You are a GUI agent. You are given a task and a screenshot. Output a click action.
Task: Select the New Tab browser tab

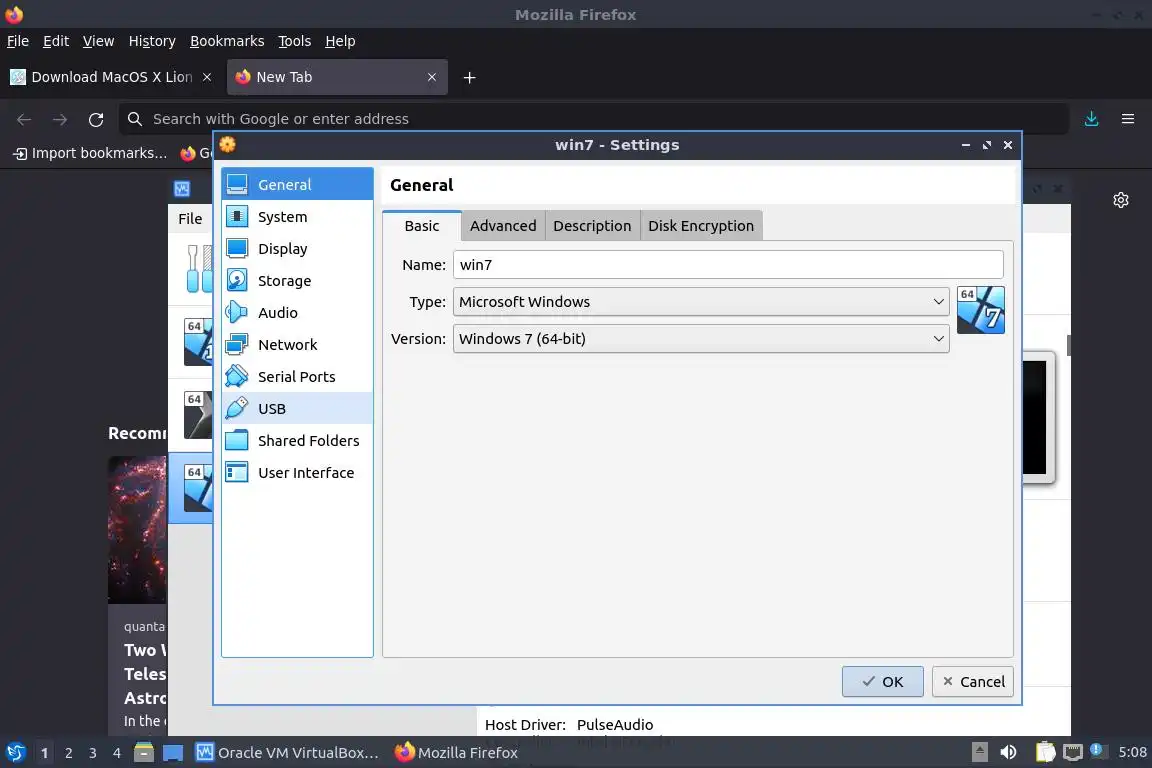tap(337, 77)
